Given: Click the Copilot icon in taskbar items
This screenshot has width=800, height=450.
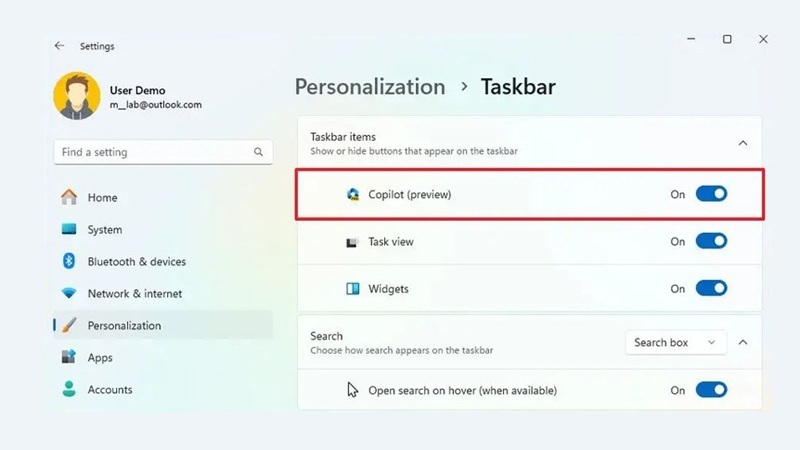Looking at the screenshot, I should coord(353,194).
